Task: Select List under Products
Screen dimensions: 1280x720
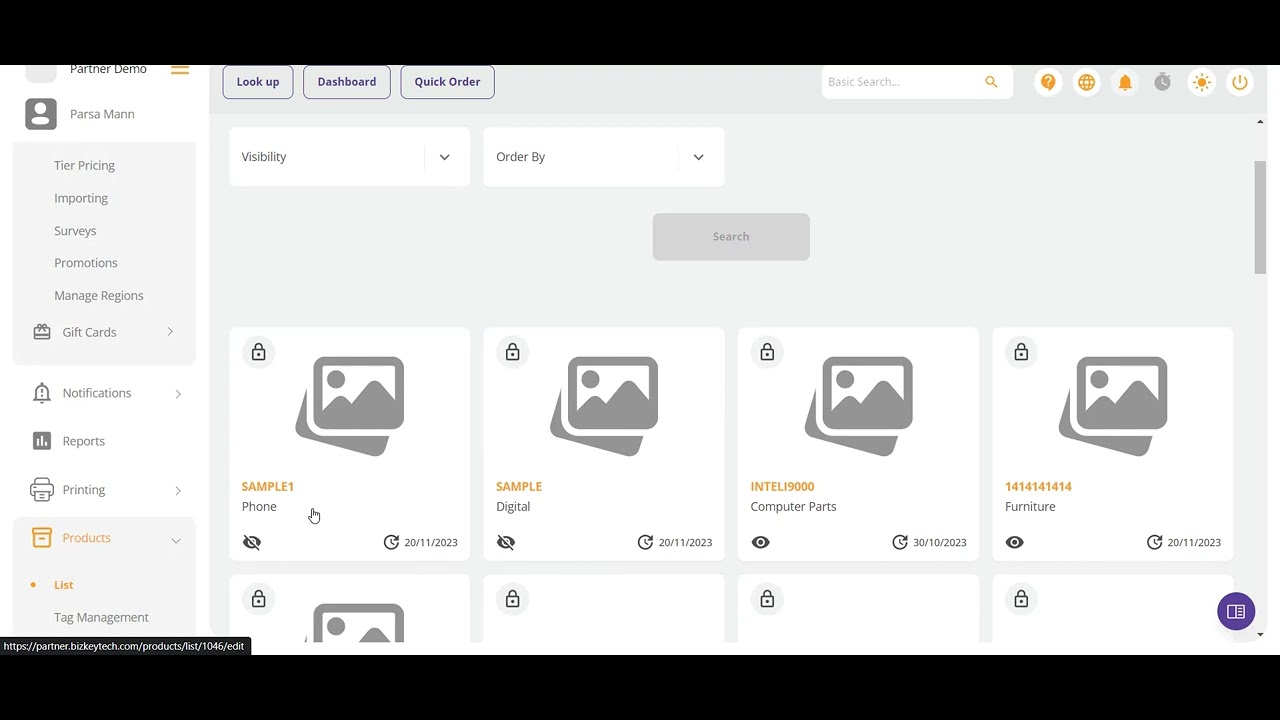Action: click(x=64, y=585)
